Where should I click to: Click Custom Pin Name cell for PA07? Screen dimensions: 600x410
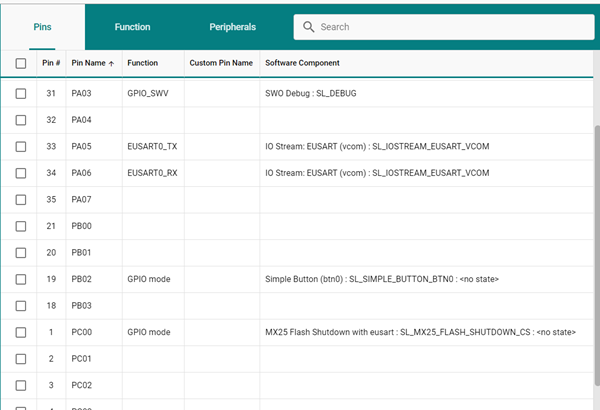coord(221,199)
